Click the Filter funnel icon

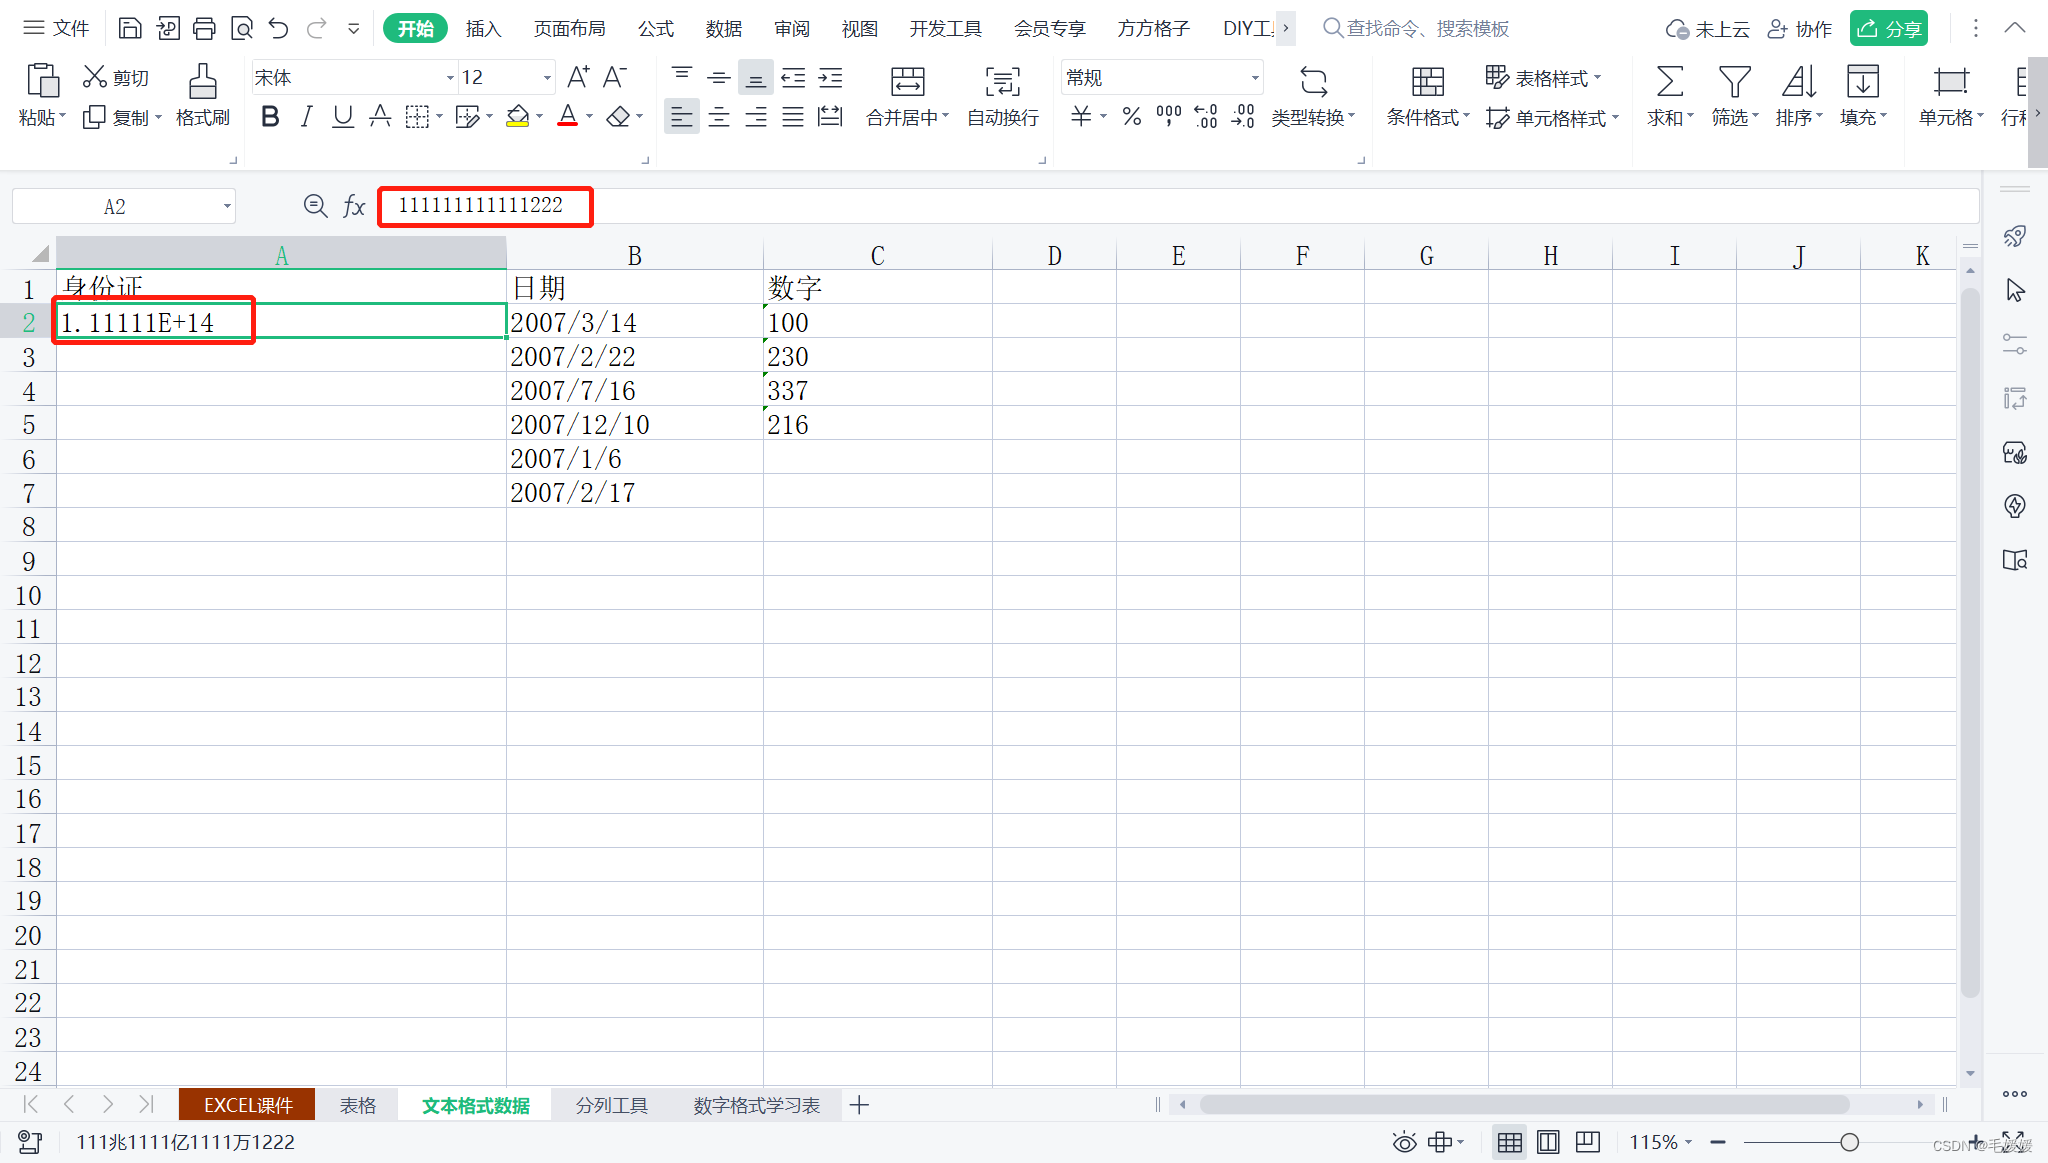1733,82
